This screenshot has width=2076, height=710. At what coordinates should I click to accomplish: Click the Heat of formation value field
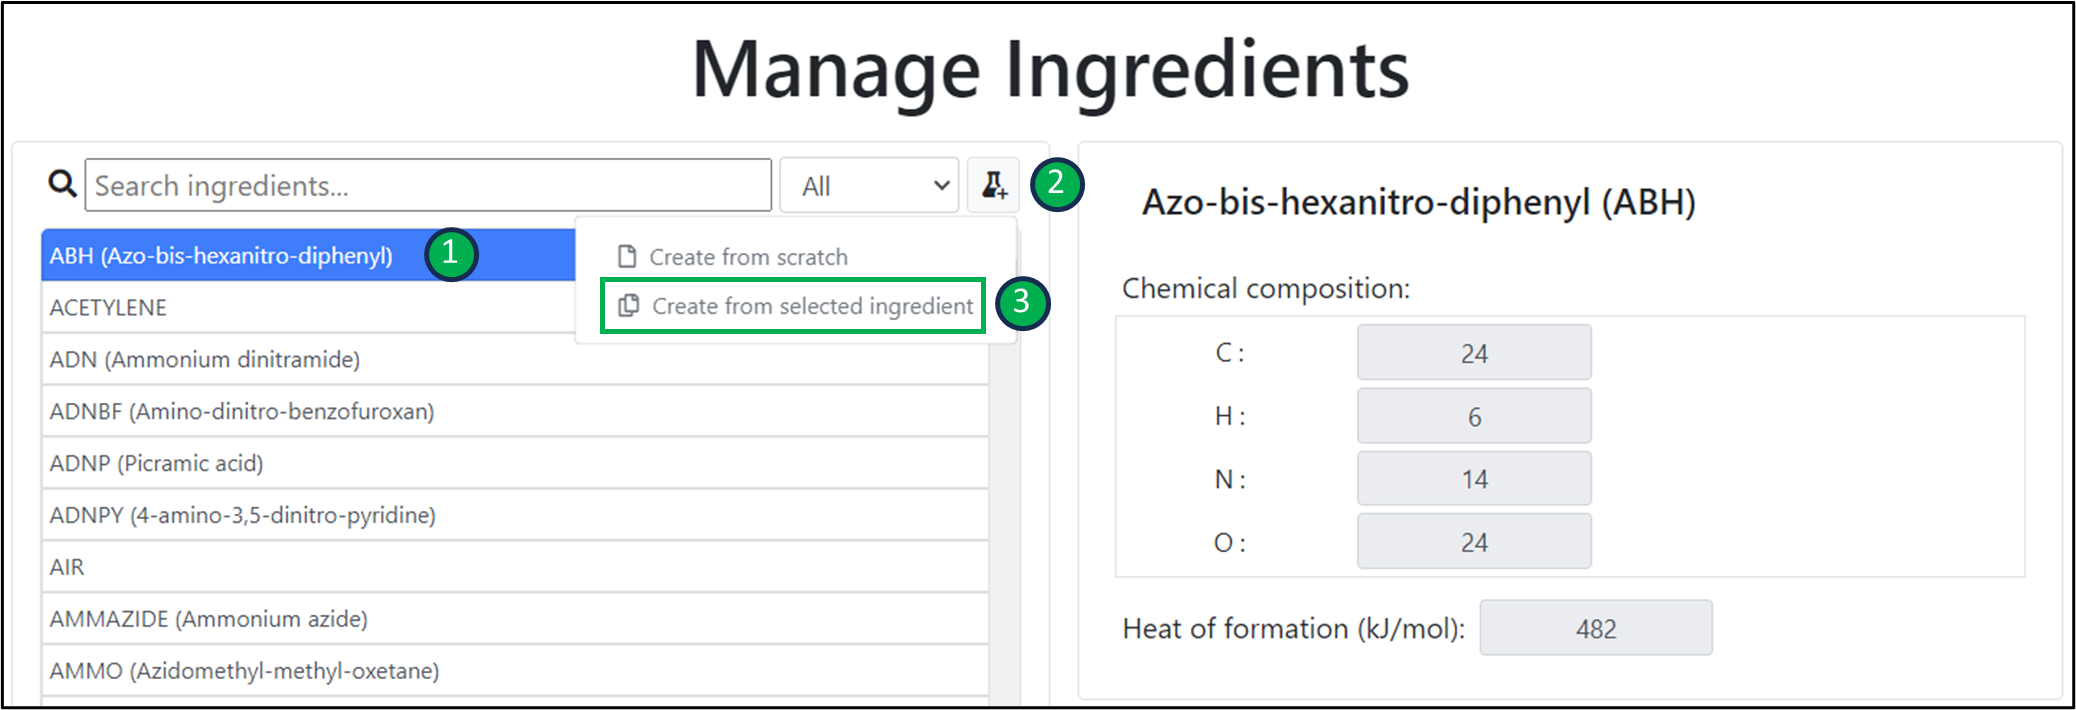click(x=1595, y=628)
